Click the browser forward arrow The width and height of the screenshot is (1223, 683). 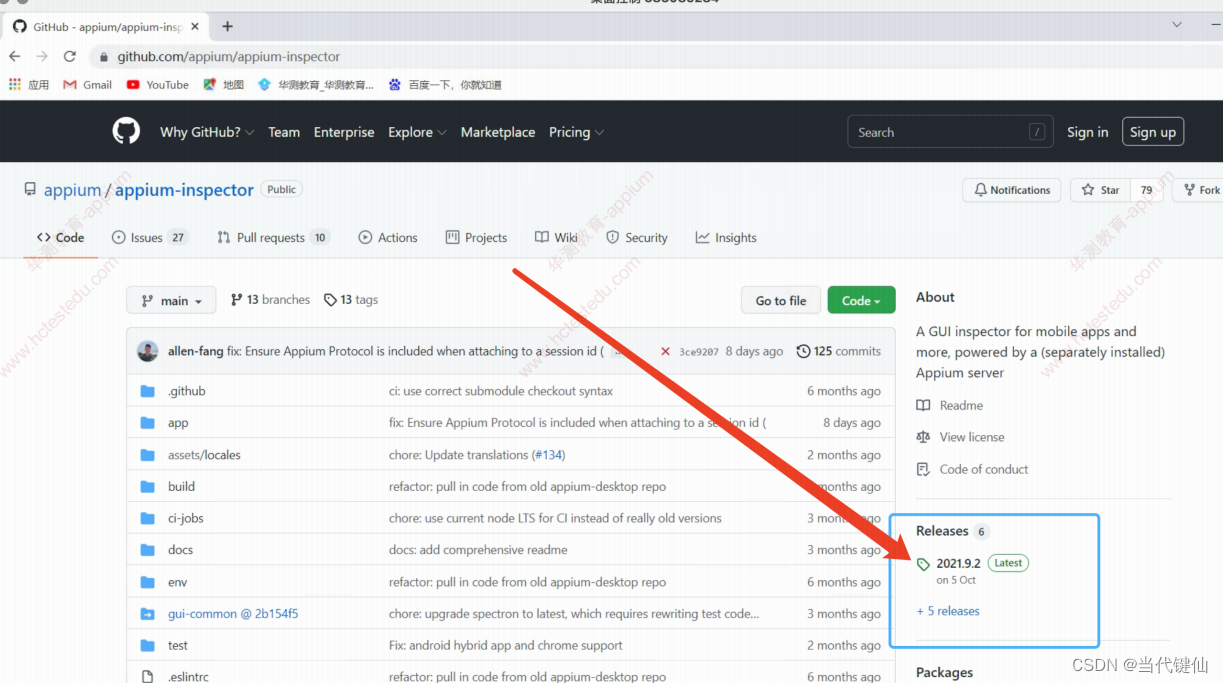(42, 57)
